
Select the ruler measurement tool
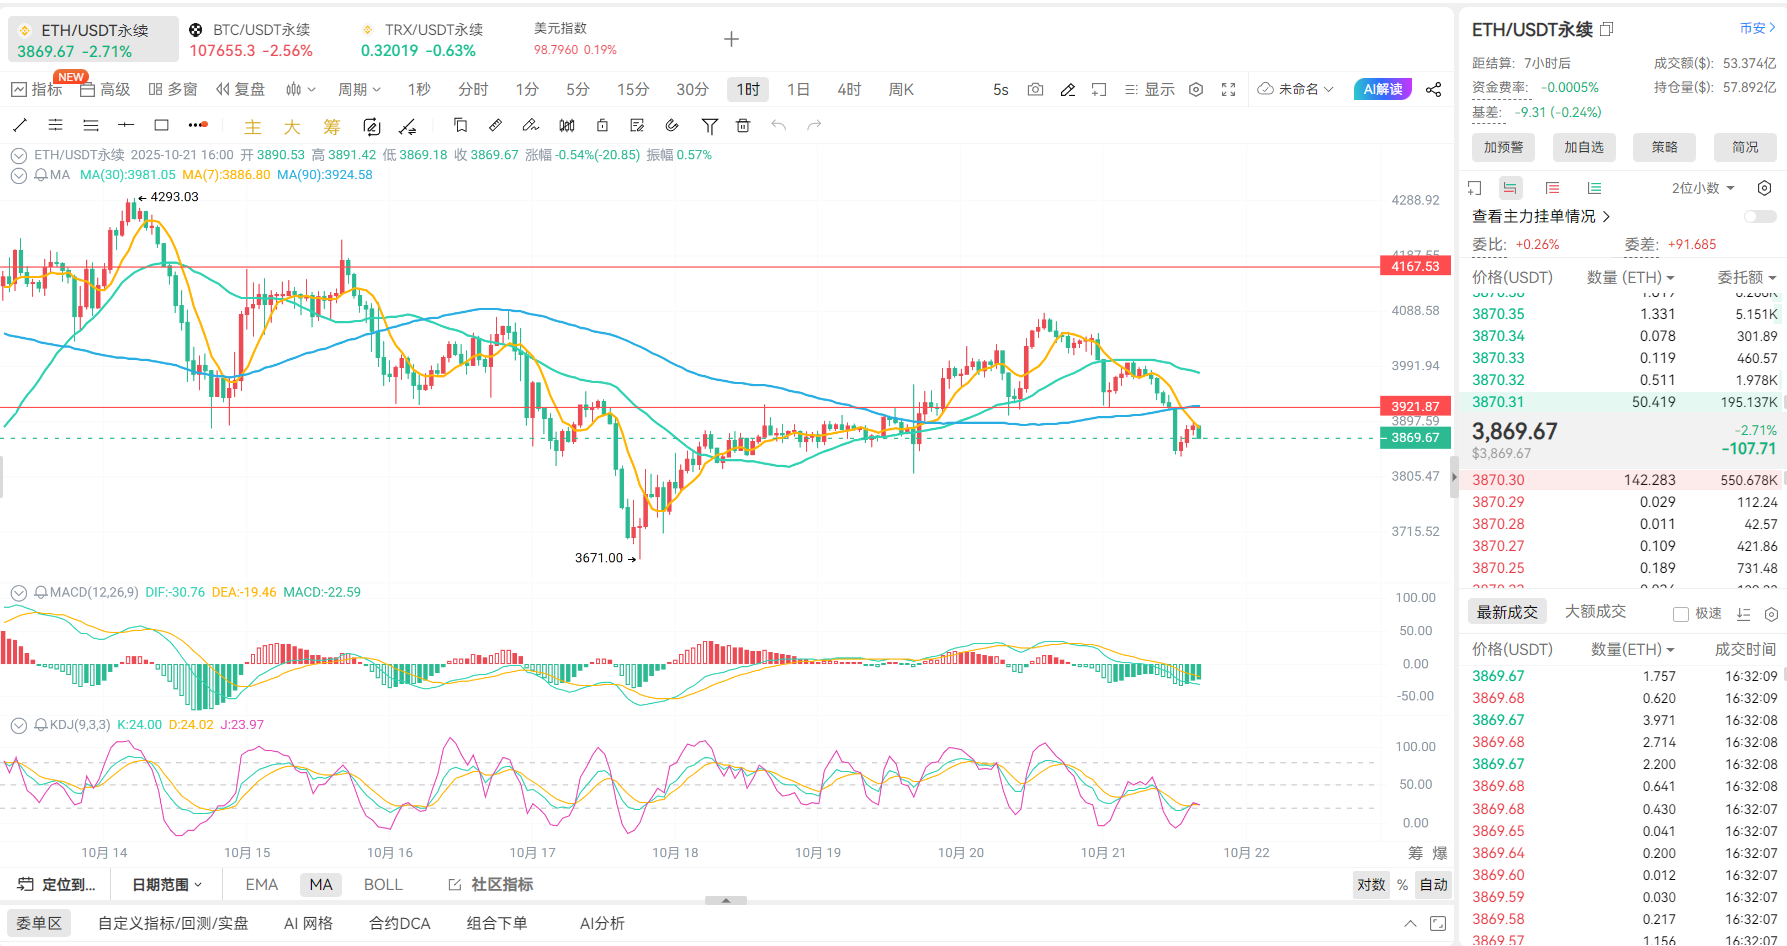(495, 126)
